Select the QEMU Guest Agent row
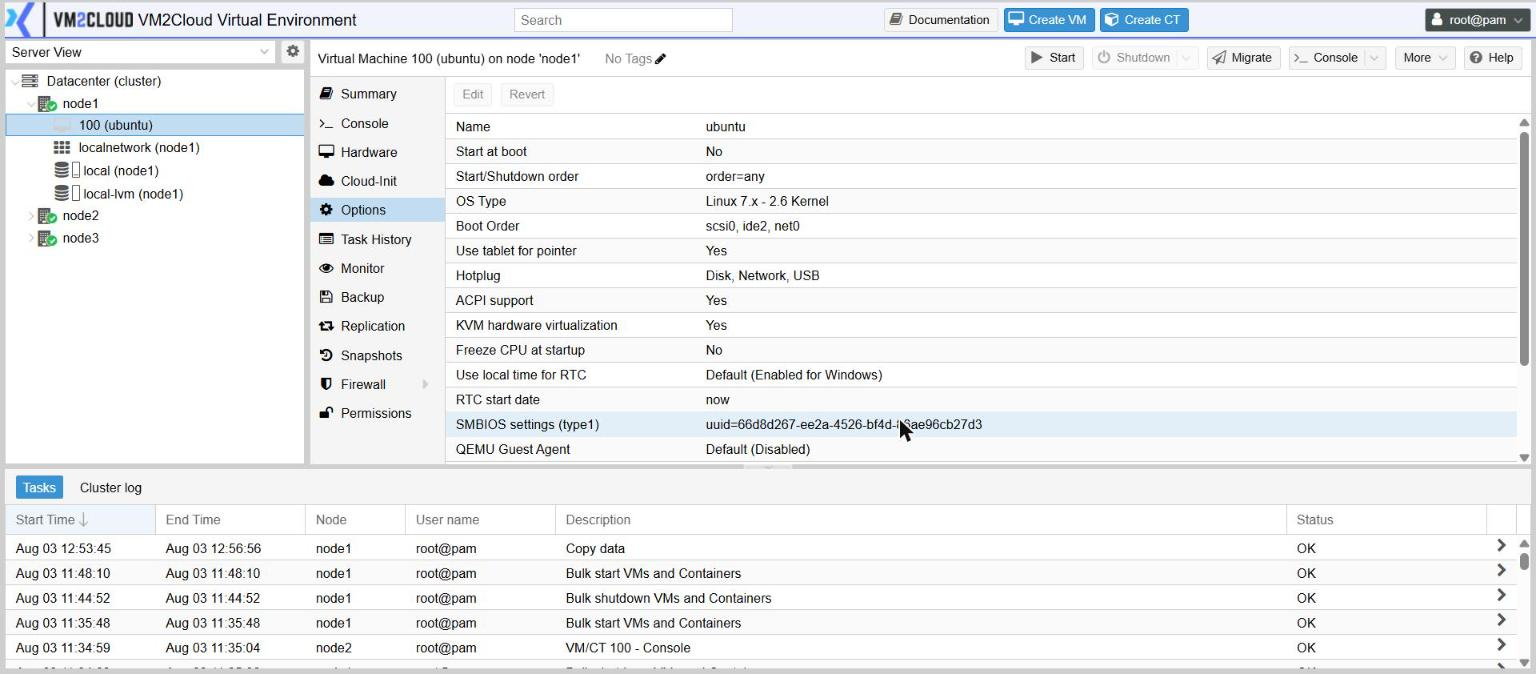Screen dimensions: 1536x674 981,450
